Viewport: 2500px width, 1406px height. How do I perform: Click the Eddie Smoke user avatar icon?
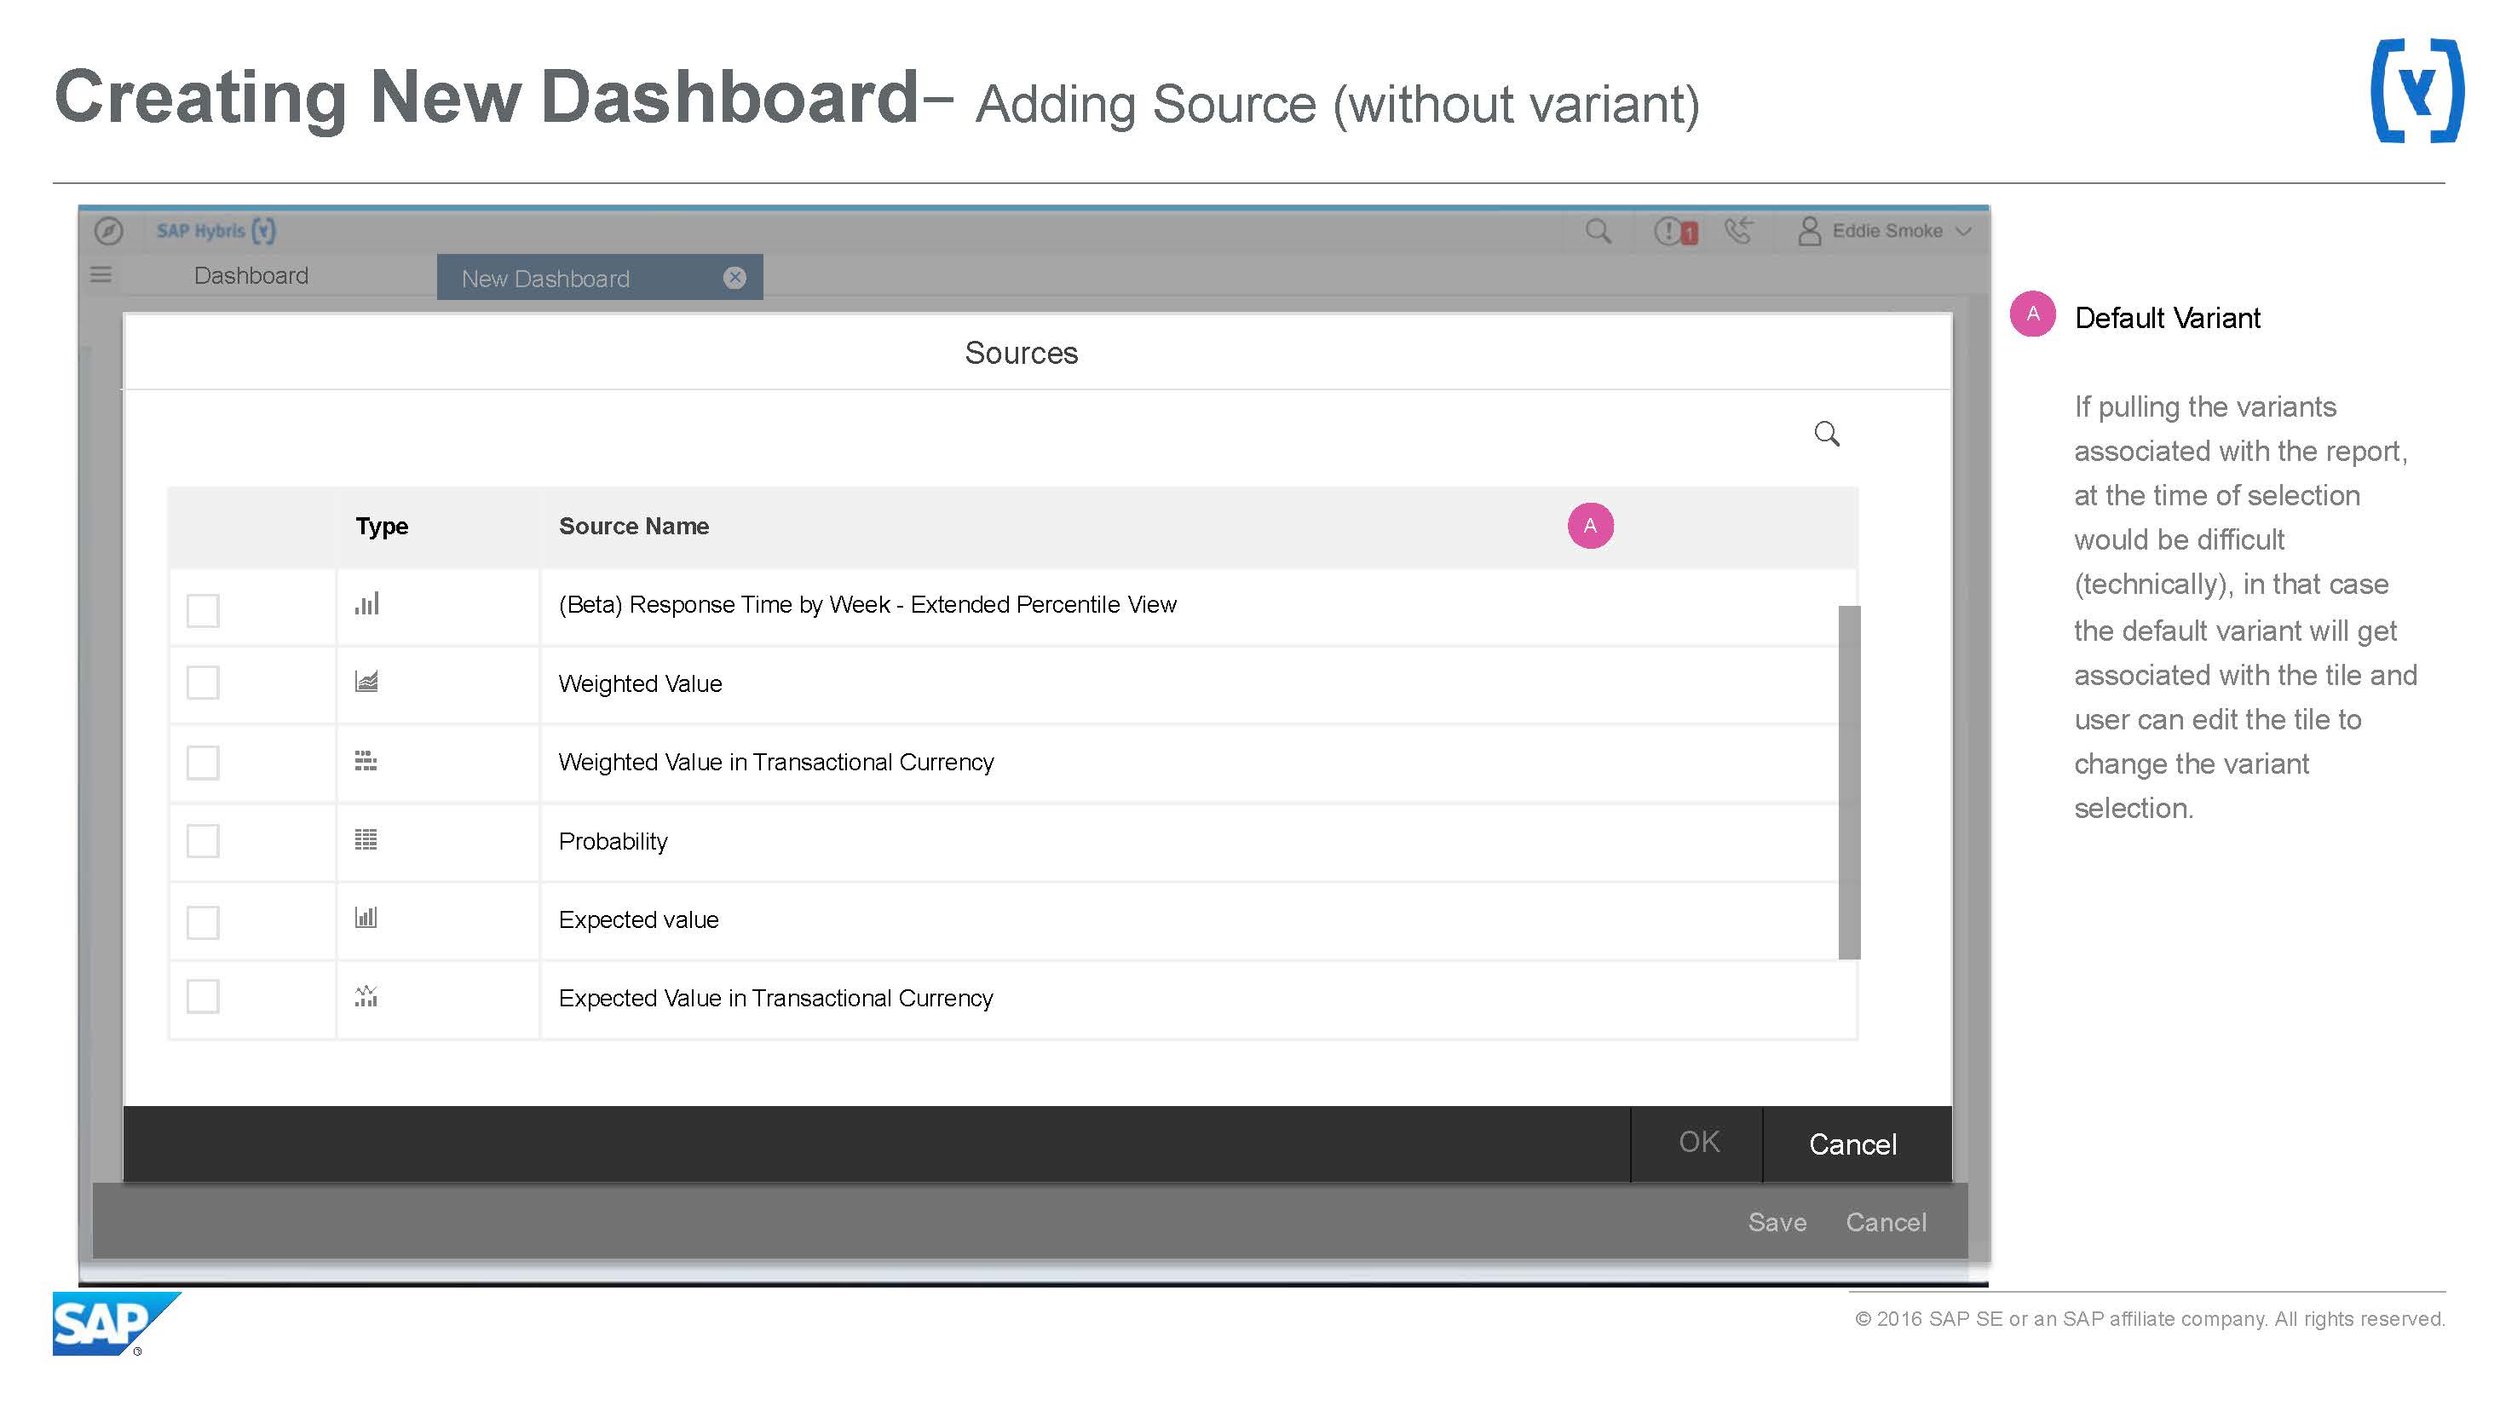click(x=1809, y=231)
